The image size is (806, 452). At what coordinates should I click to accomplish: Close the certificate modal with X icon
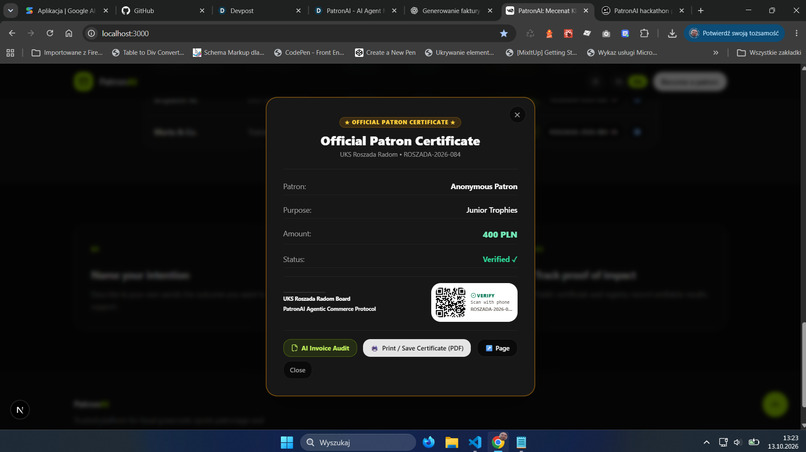pyautogui.click(x=517, y=115)
